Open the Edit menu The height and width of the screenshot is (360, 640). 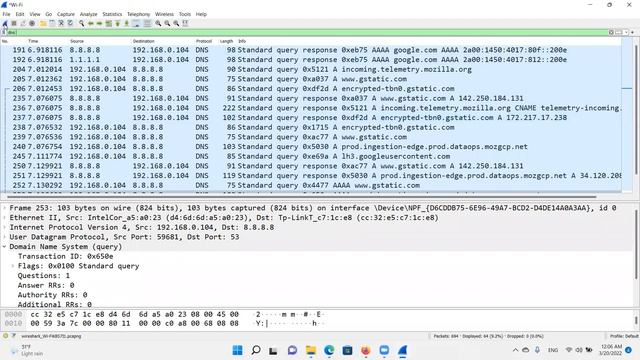[x=20, y=14]
